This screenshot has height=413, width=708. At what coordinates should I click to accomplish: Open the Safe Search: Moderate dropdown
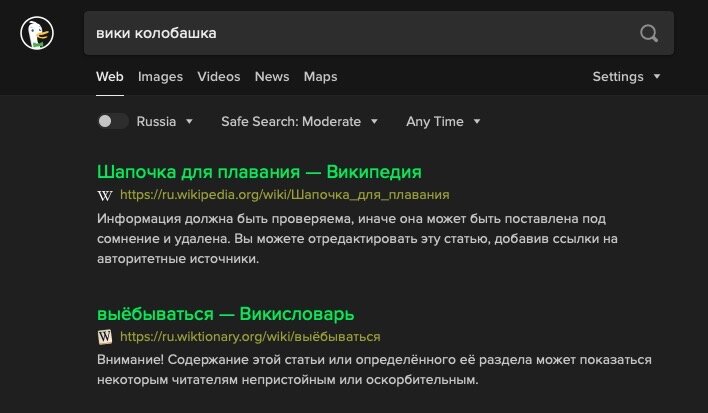299,121
